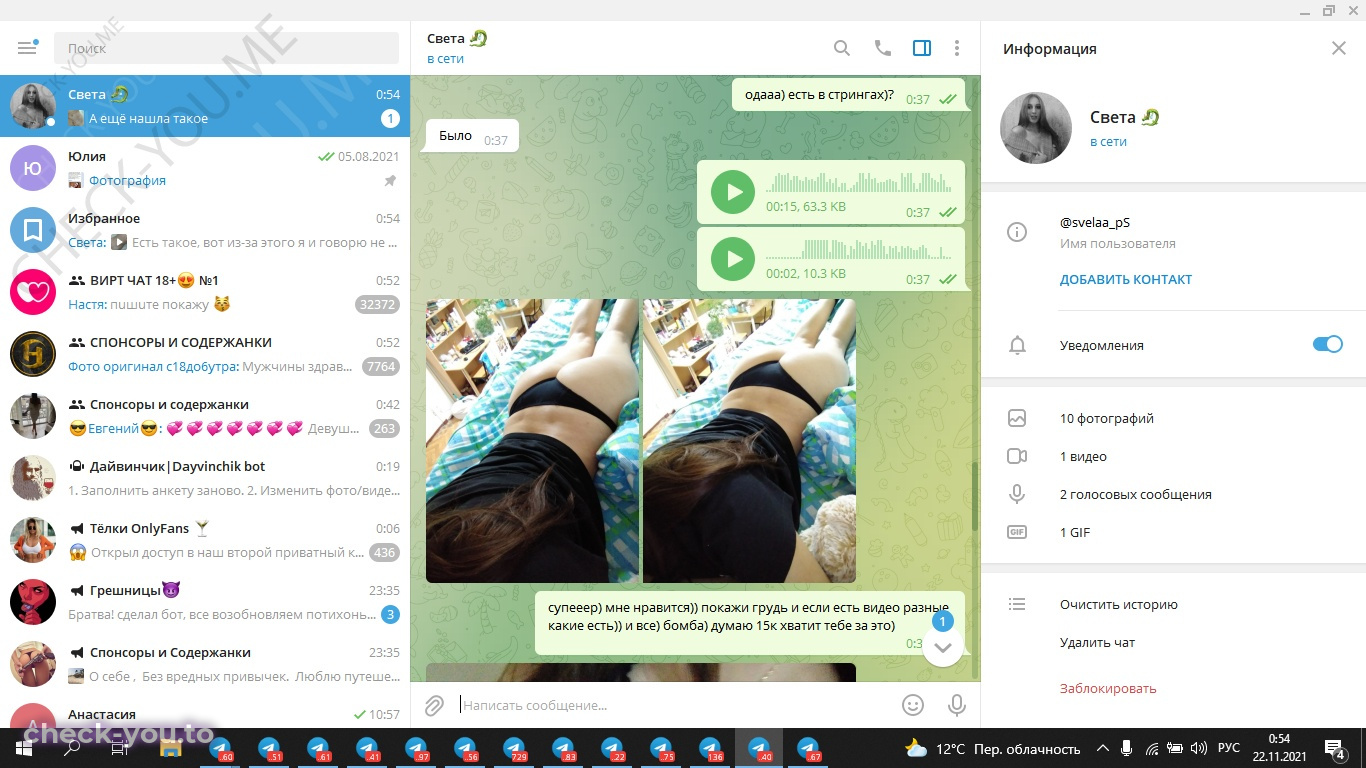This screenshot has height=768, width=1366.
Task: View Света's profile photo in info panel
Action: [x=1036, y=128]
